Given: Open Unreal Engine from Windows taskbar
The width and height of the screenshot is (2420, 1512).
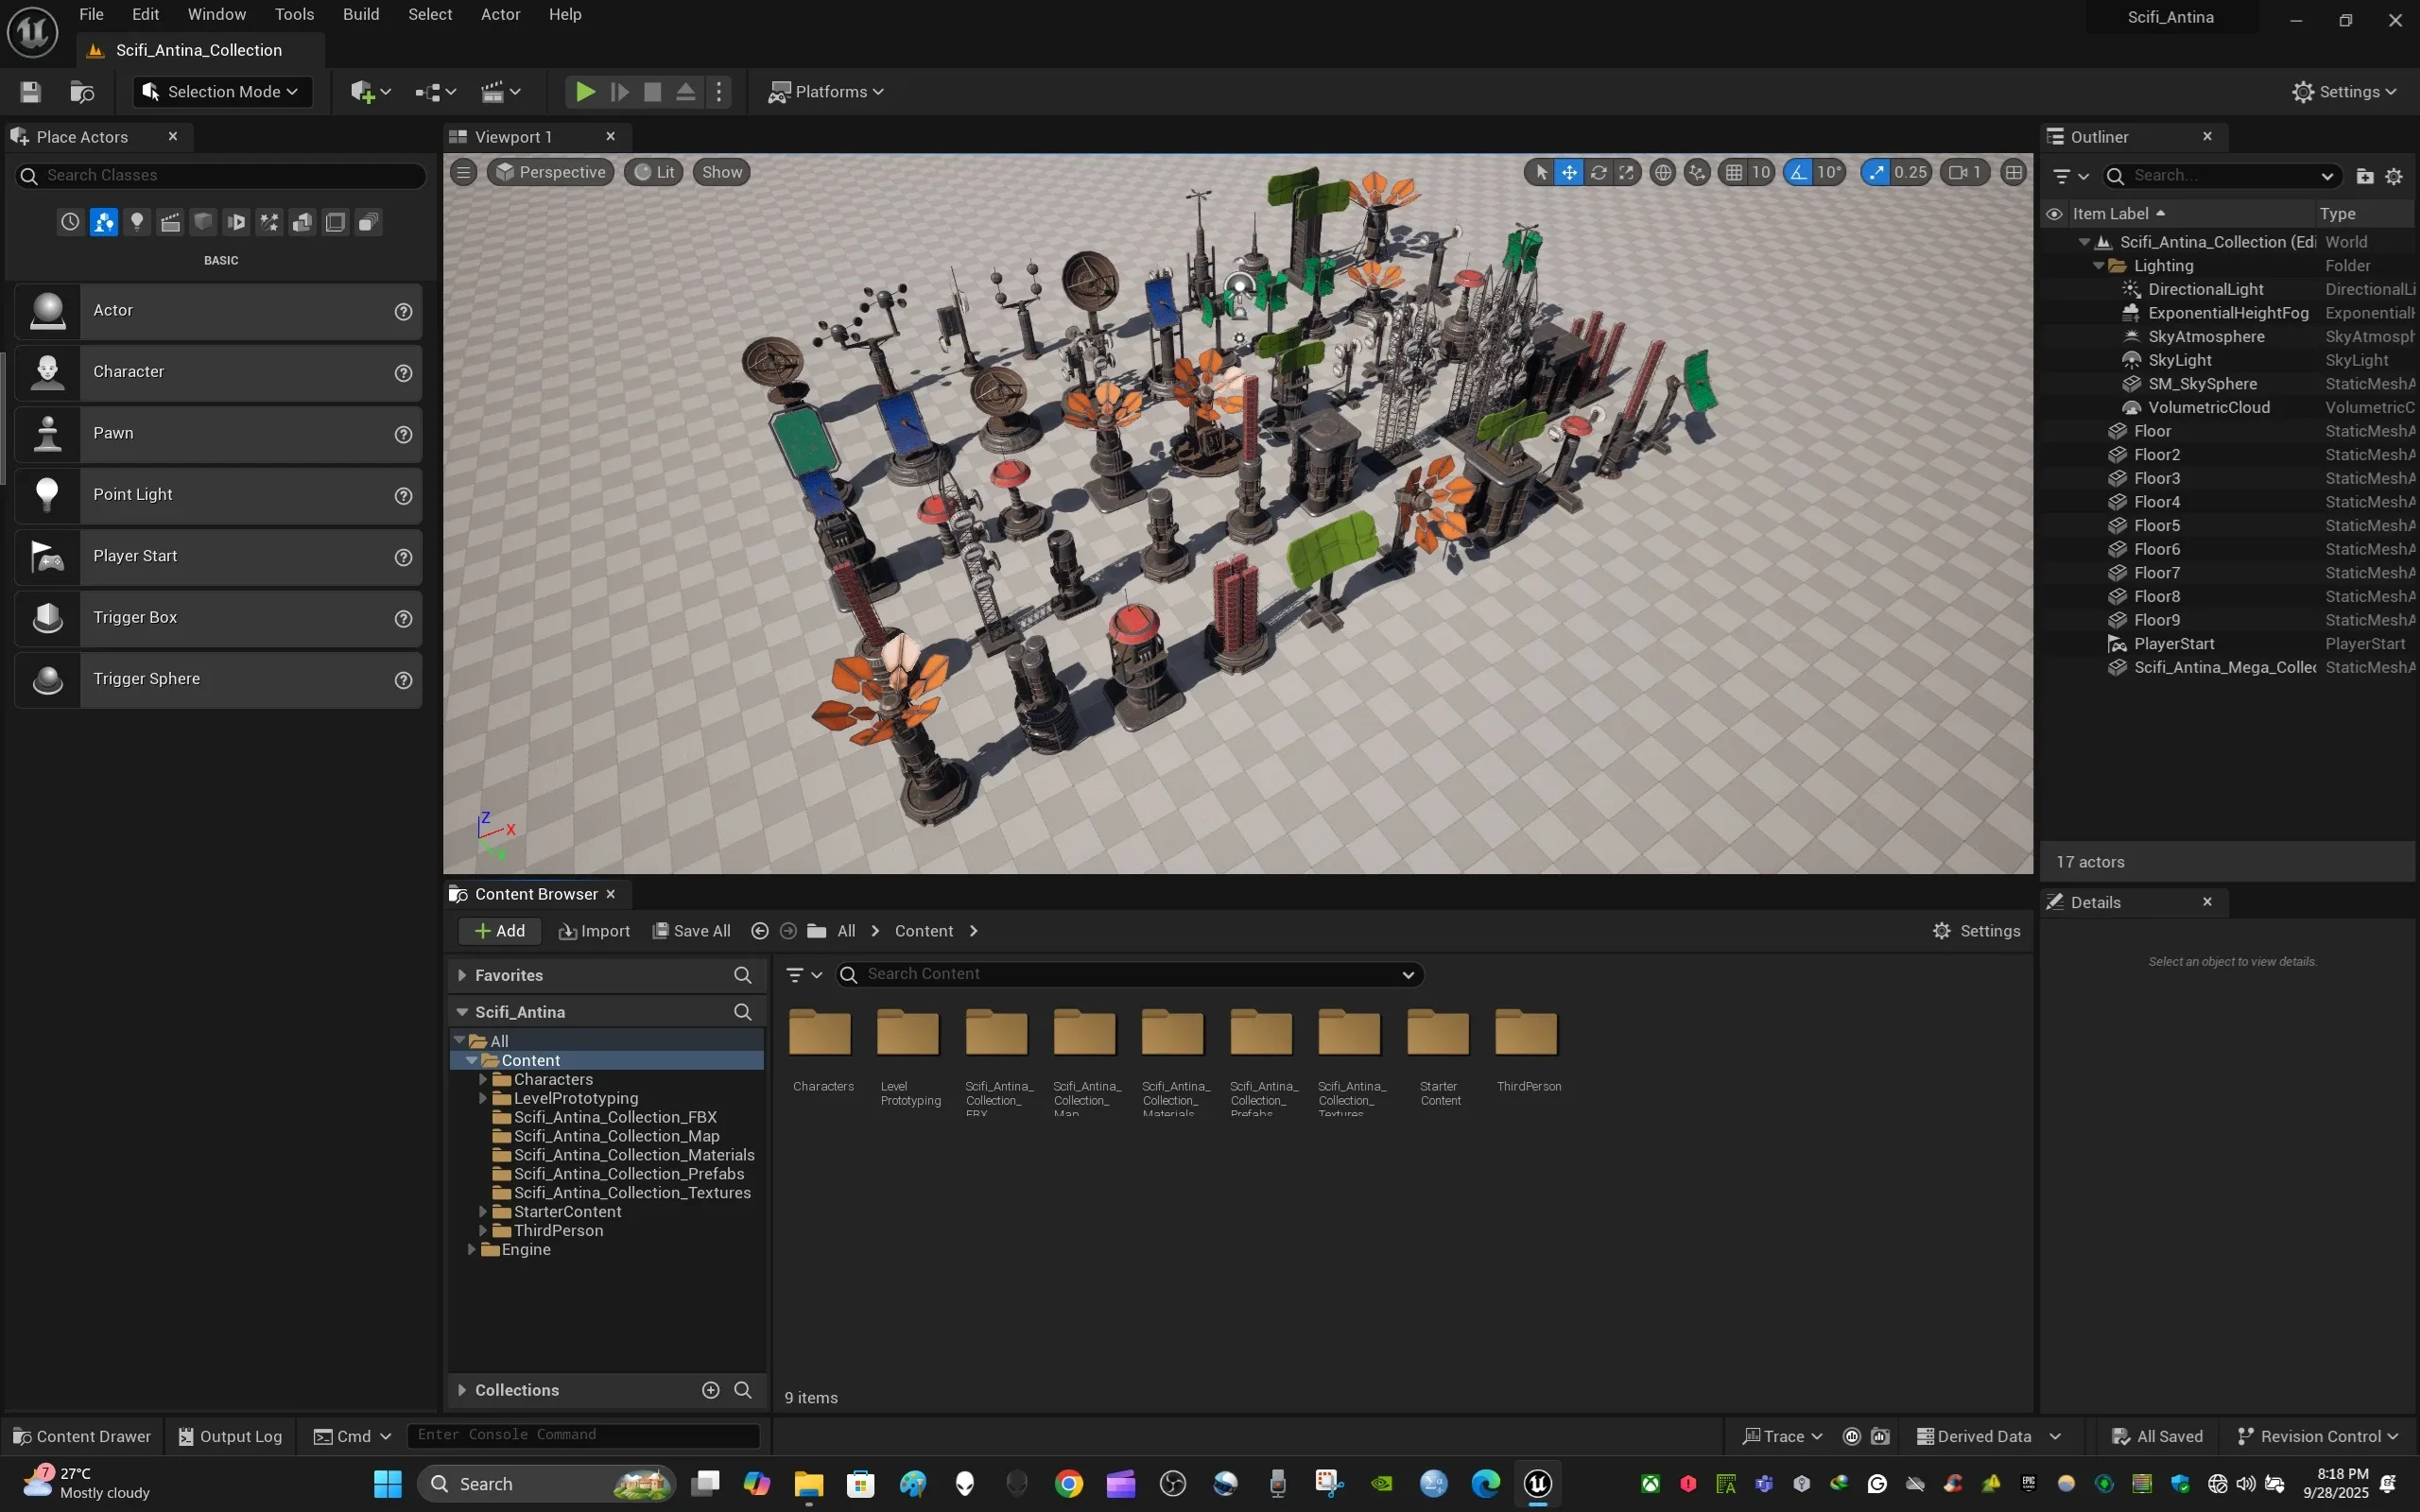Looking at the screenshot, I should click(x=1537, y=1483).
